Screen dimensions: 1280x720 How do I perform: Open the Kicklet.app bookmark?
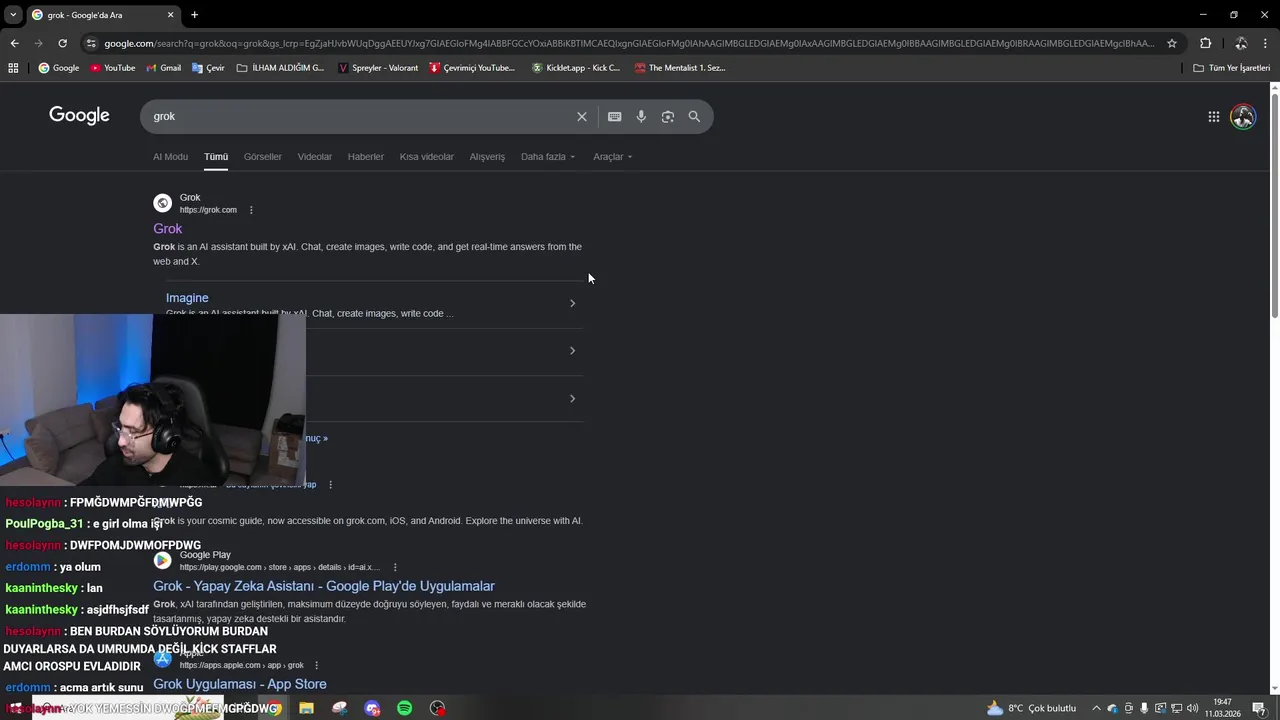[576, 68]
